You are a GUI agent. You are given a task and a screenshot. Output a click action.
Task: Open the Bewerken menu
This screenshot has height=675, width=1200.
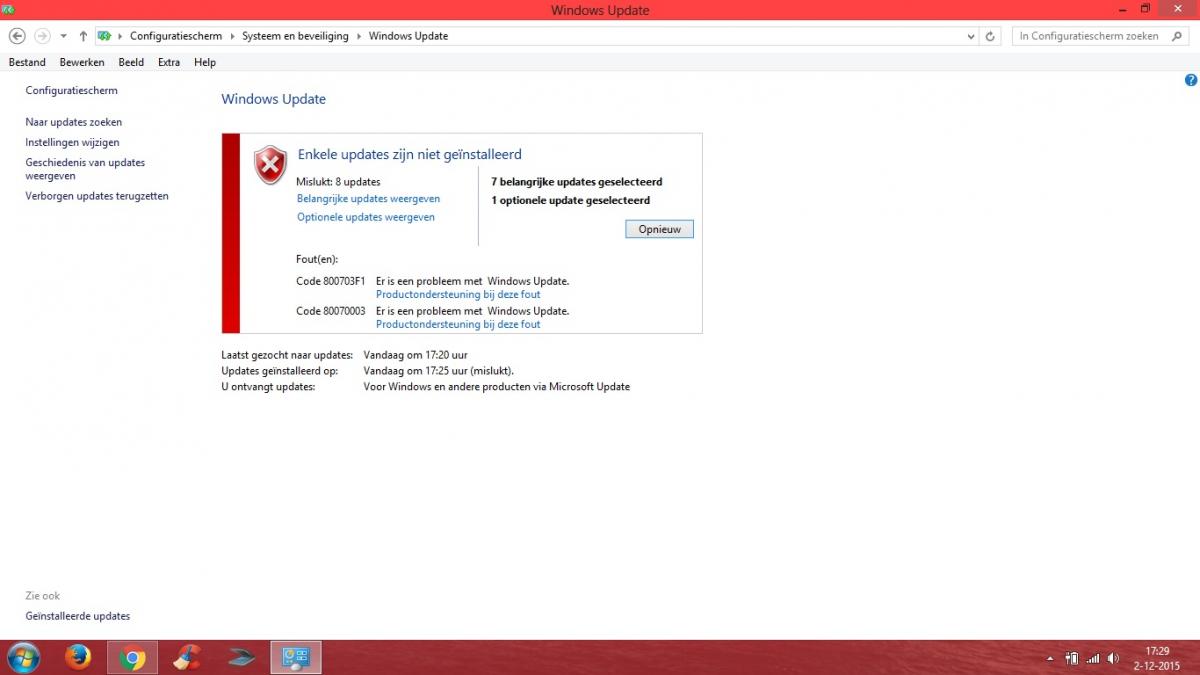(x=82, y=62)
